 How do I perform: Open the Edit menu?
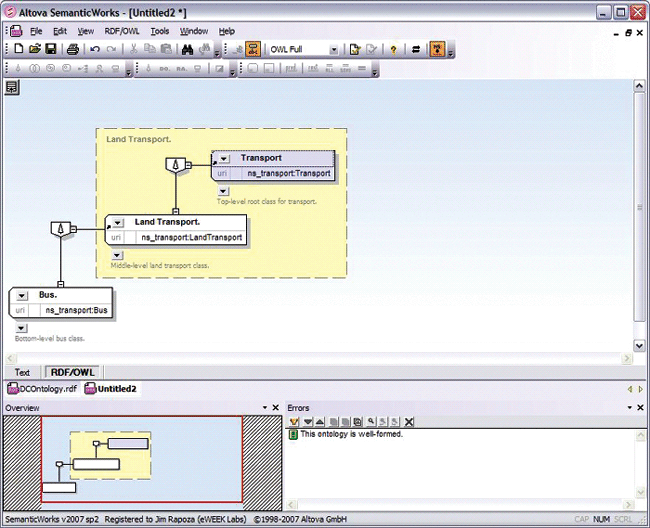click(x=60, y=31)
